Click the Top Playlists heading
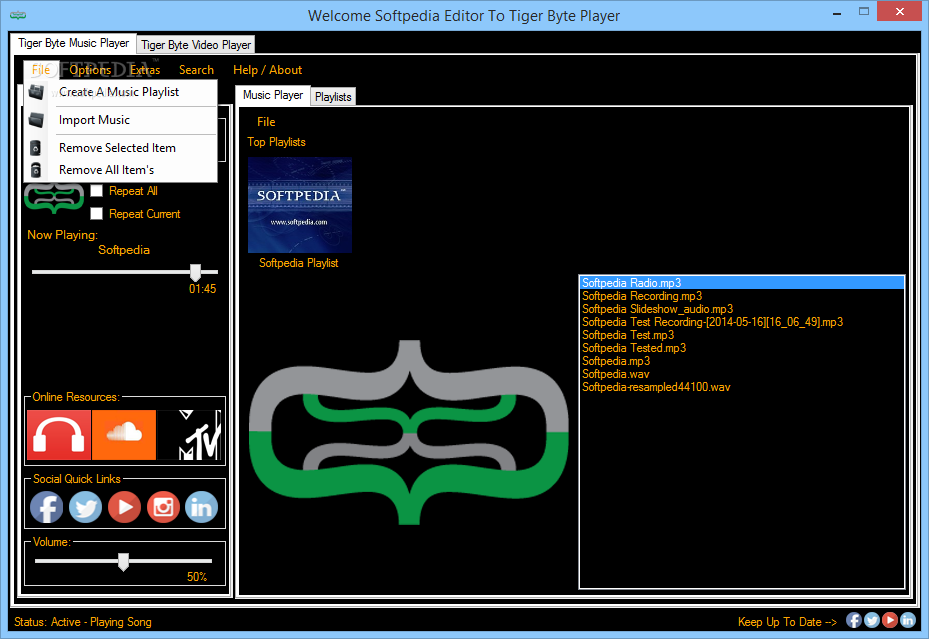Screen dimensions: 929x639 (x=276, y=142)
